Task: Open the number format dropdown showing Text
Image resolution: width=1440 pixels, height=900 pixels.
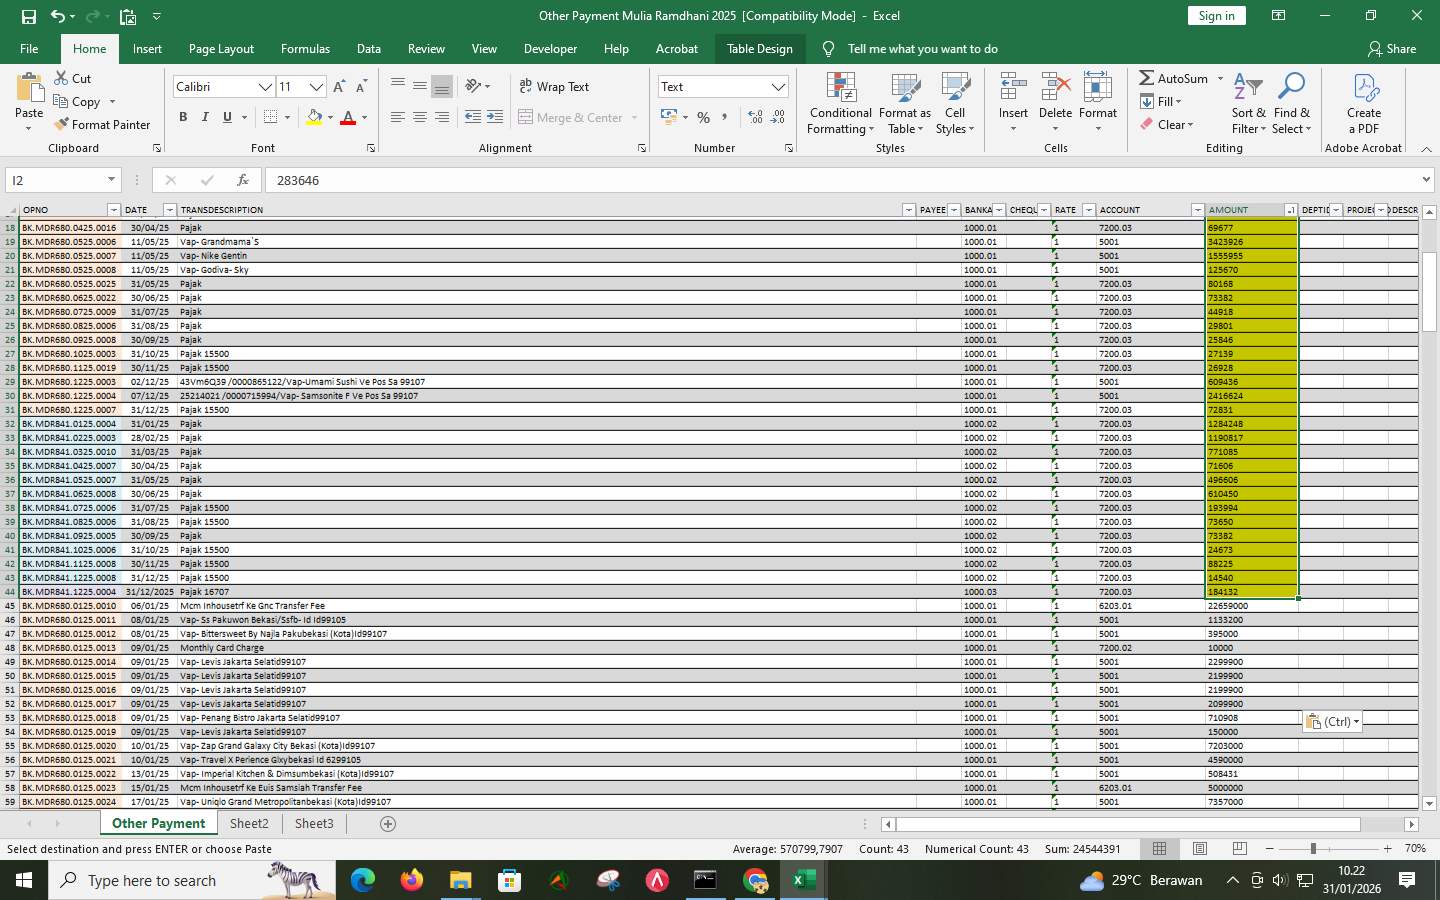Action: click(x=722, y=87)
